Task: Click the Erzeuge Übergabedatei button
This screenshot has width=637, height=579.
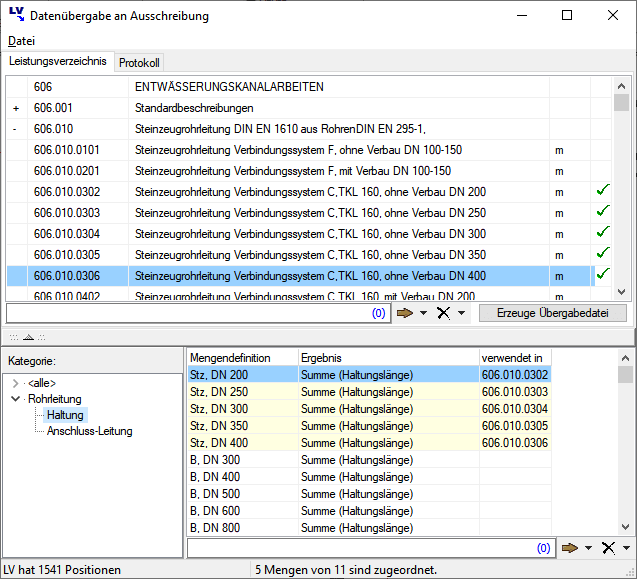Action: pyautogui.click(x=552, y=313)
